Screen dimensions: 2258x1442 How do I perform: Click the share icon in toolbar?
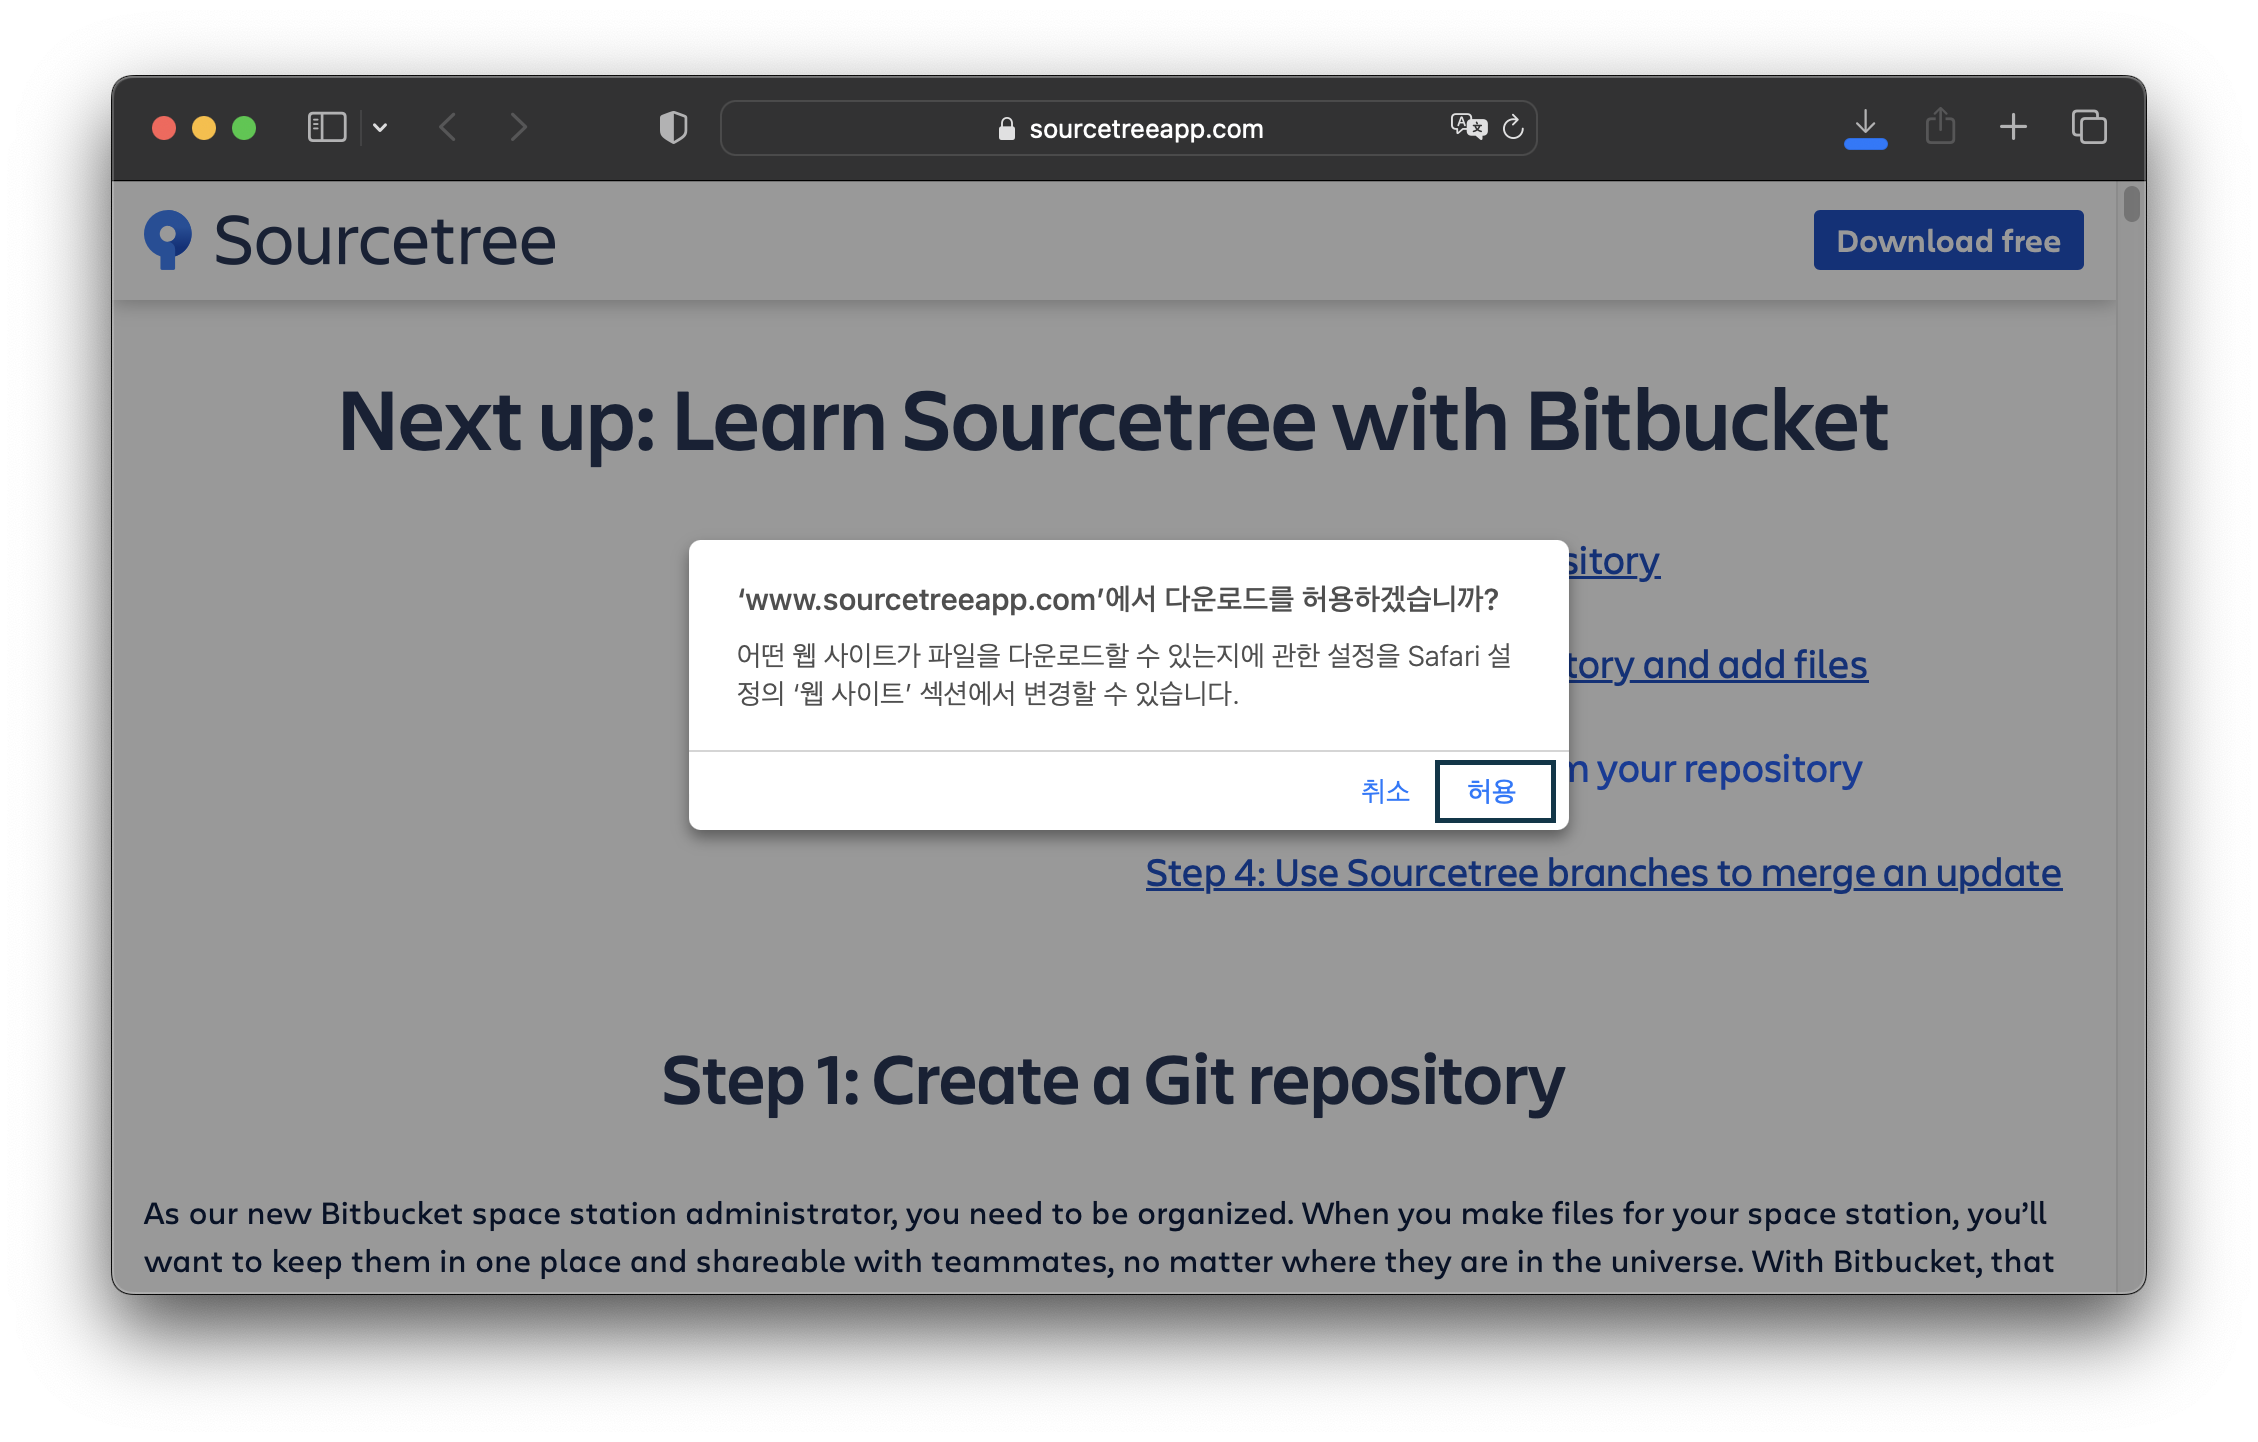point(1940,127)
